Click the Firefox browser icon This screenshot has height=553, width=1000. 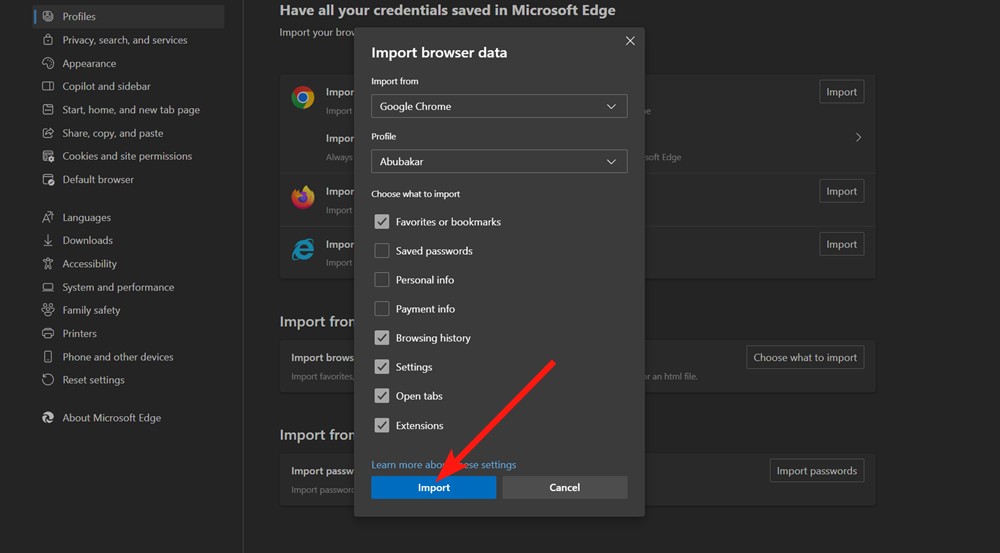pos(303,197)
